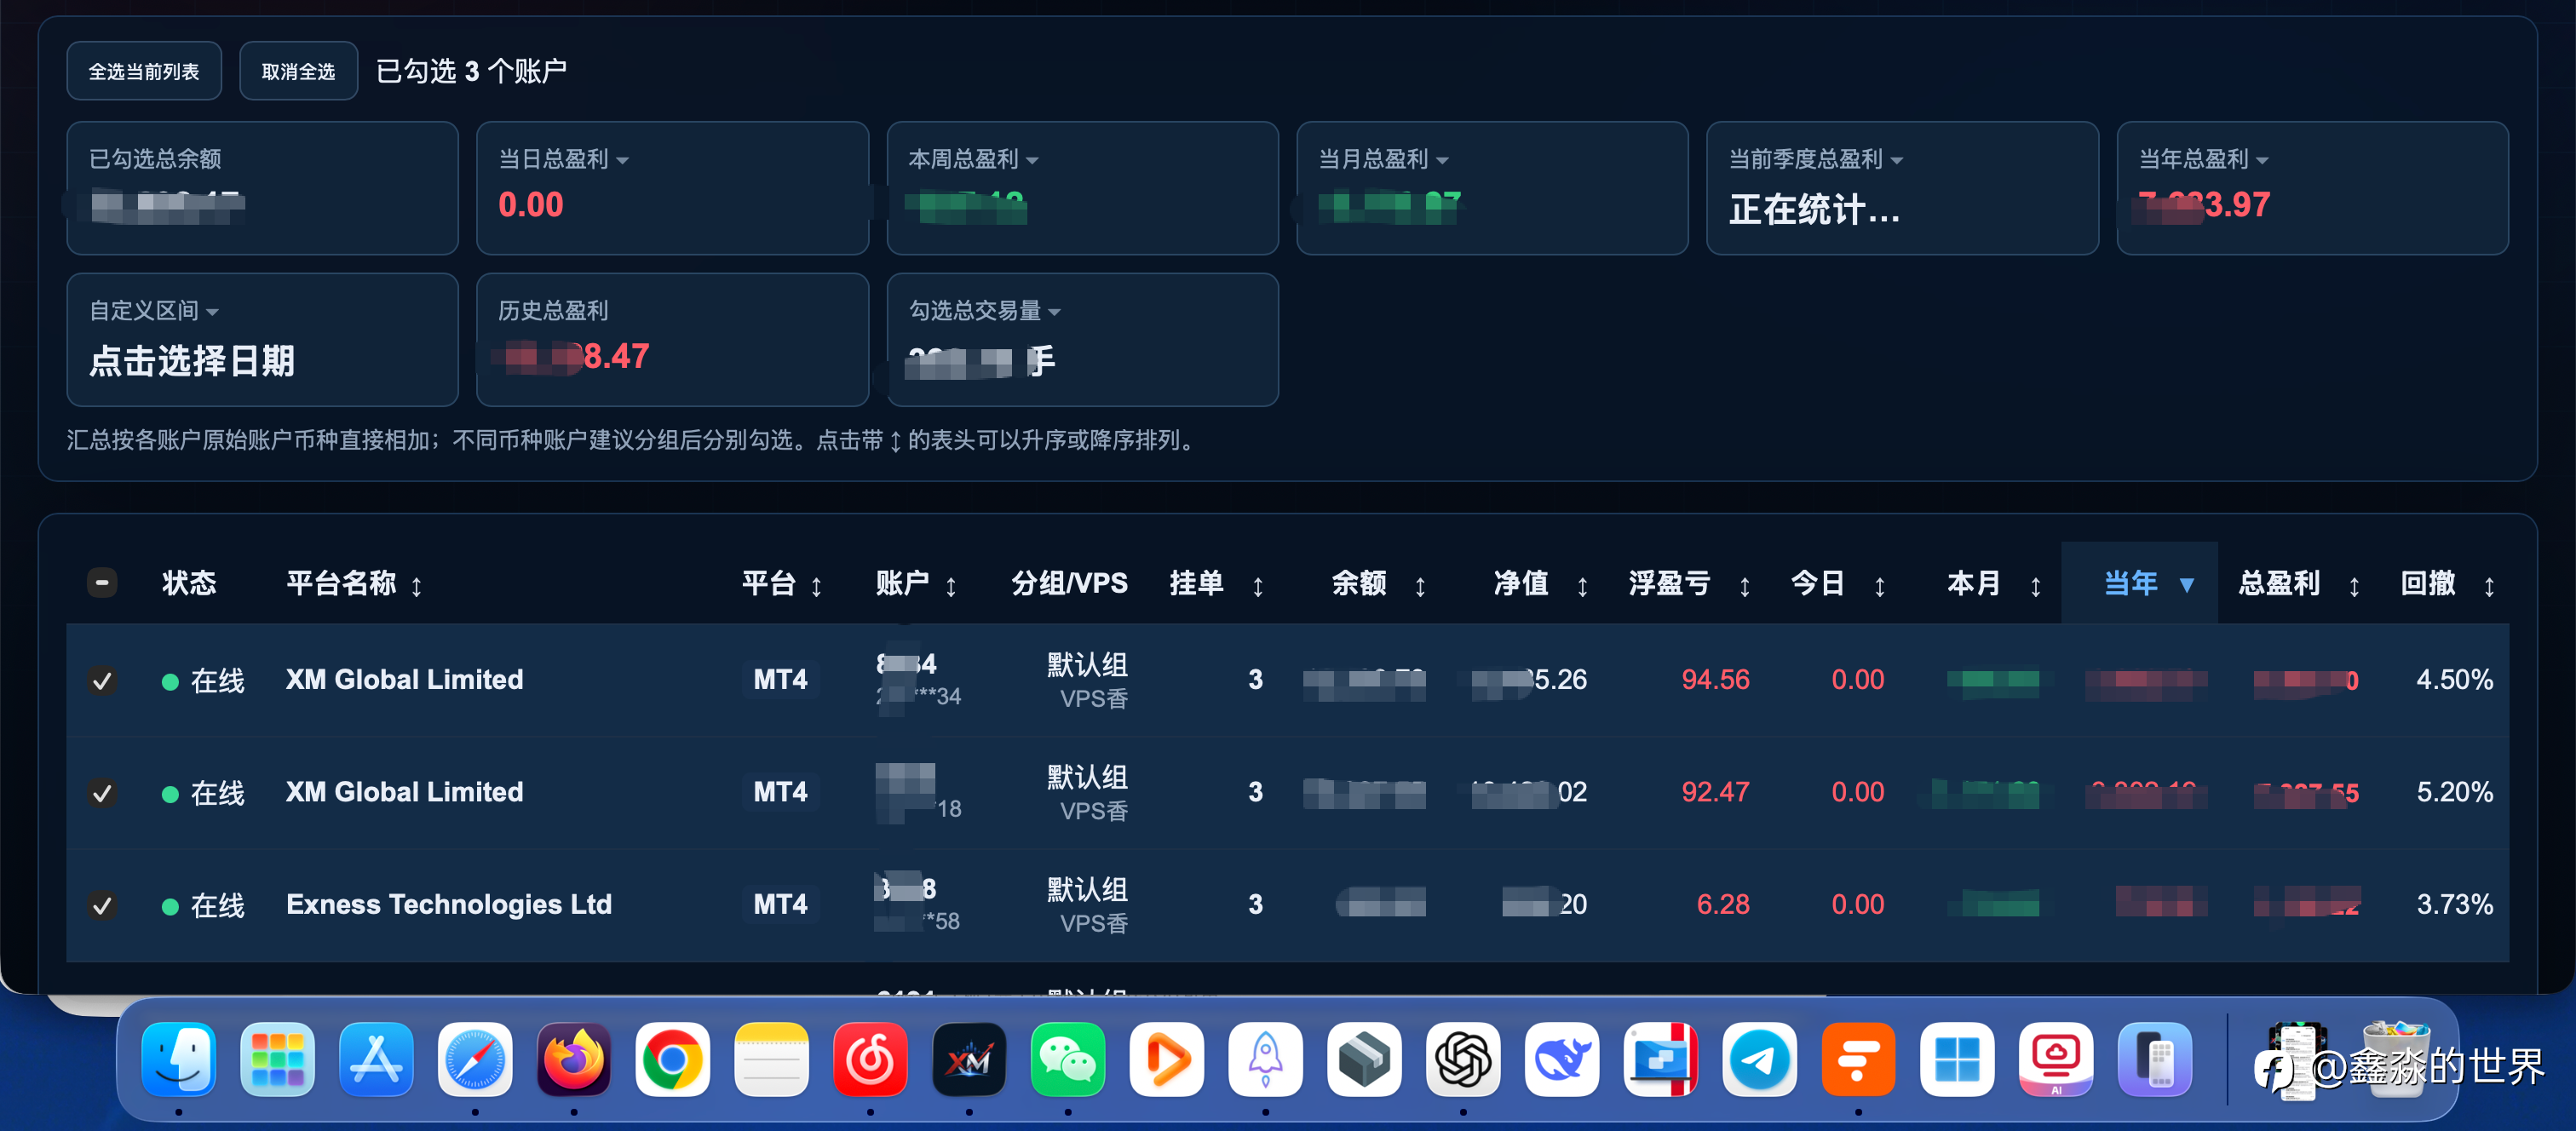Sort by 浮盈亏 column header
The width and height of the screenshot is (2576, 1131).
pos(1690,583)
